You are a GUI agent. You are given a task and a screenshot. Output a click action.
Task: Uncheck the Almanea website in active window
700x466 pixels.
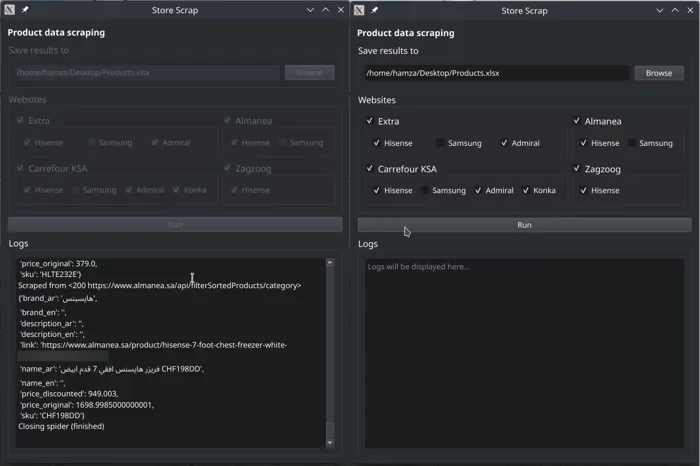(x=577, y=122)
